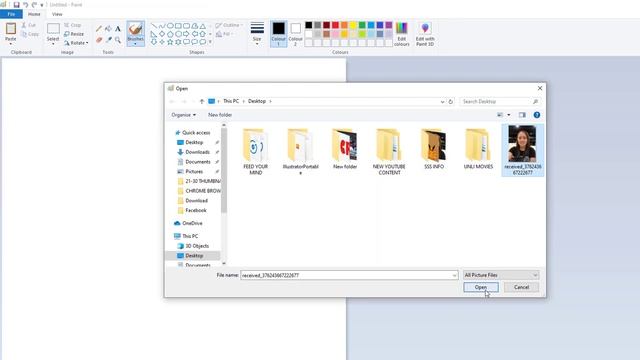Open Facebook folder in navigation pane
Image resolution: width=640 pixels, height=360 pixels.
196,210
